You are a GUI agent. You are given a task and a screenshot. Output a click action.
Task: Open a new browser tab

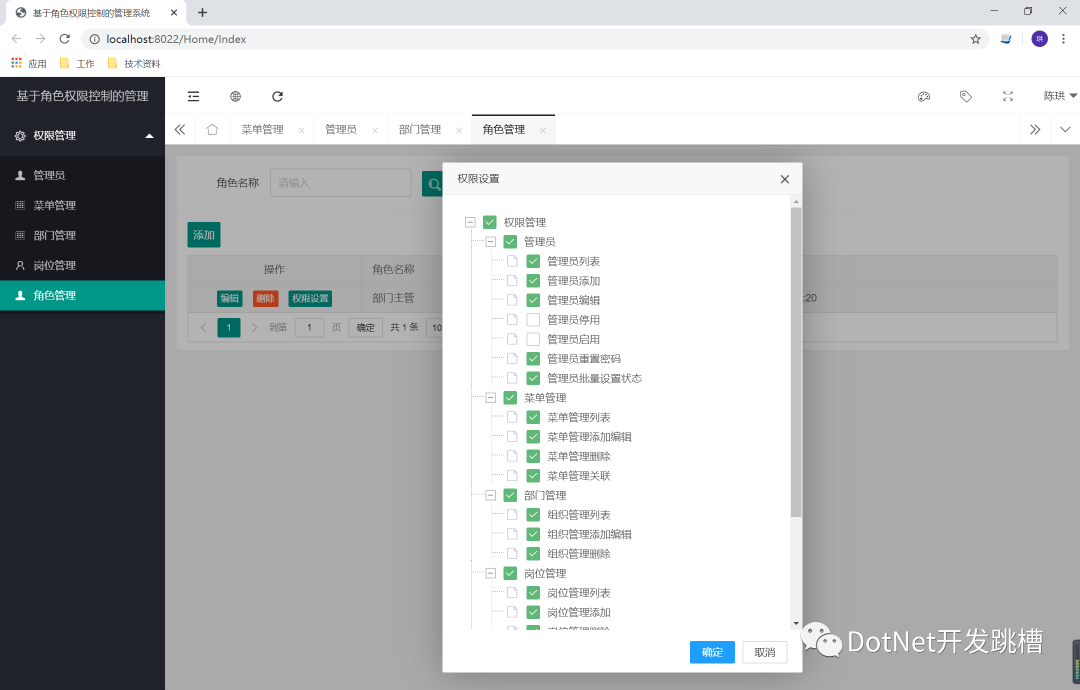[x=202, y=12]
